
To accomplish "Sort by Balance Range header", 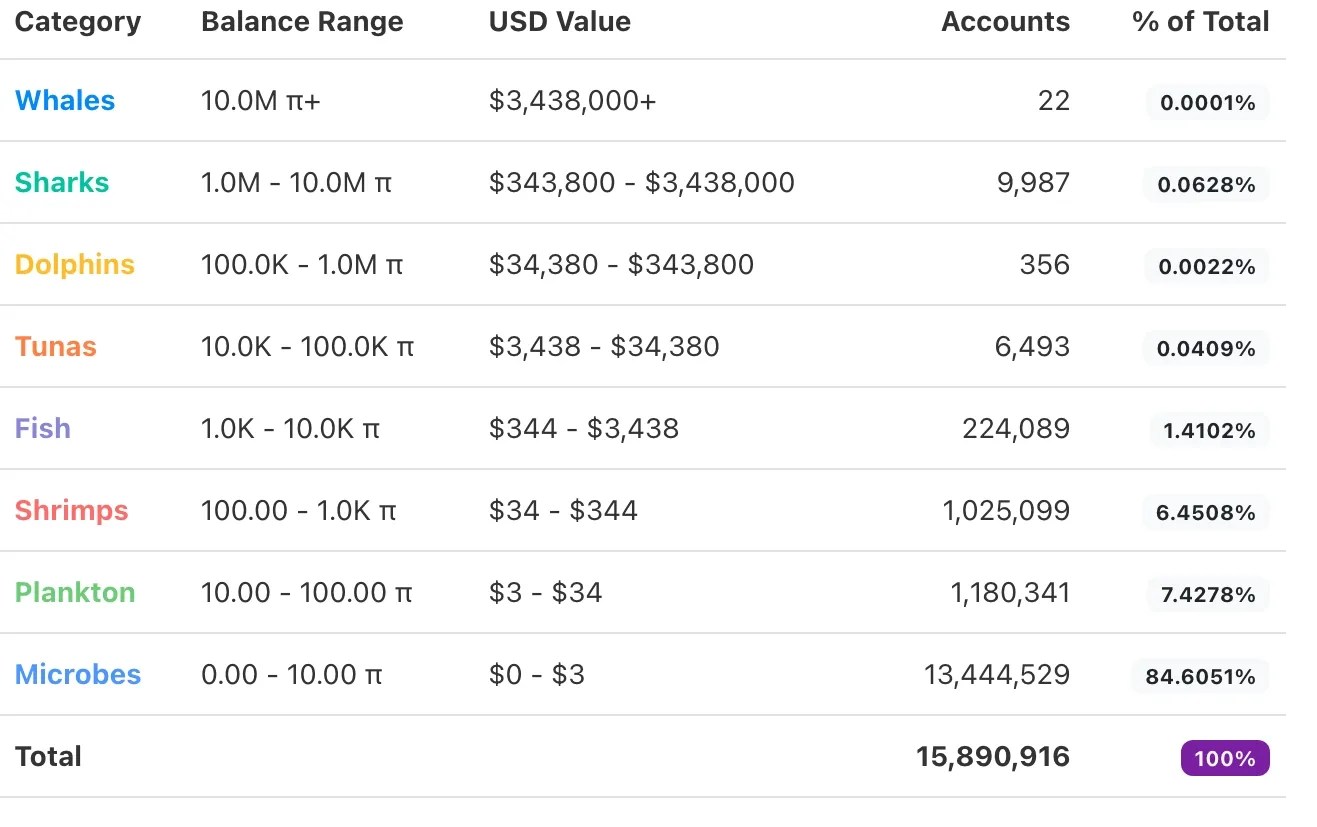I will tap(302, 22).
